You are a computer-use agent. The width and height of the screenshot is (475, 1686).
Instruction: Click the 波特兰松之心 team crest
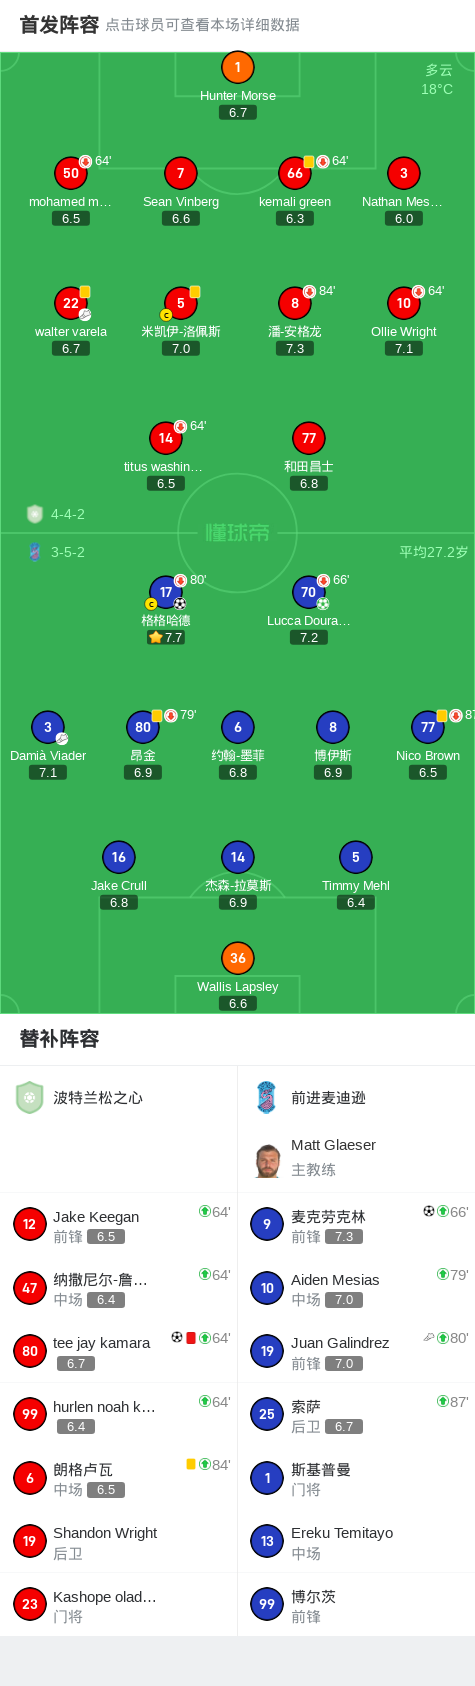(x=30, y=1097)
